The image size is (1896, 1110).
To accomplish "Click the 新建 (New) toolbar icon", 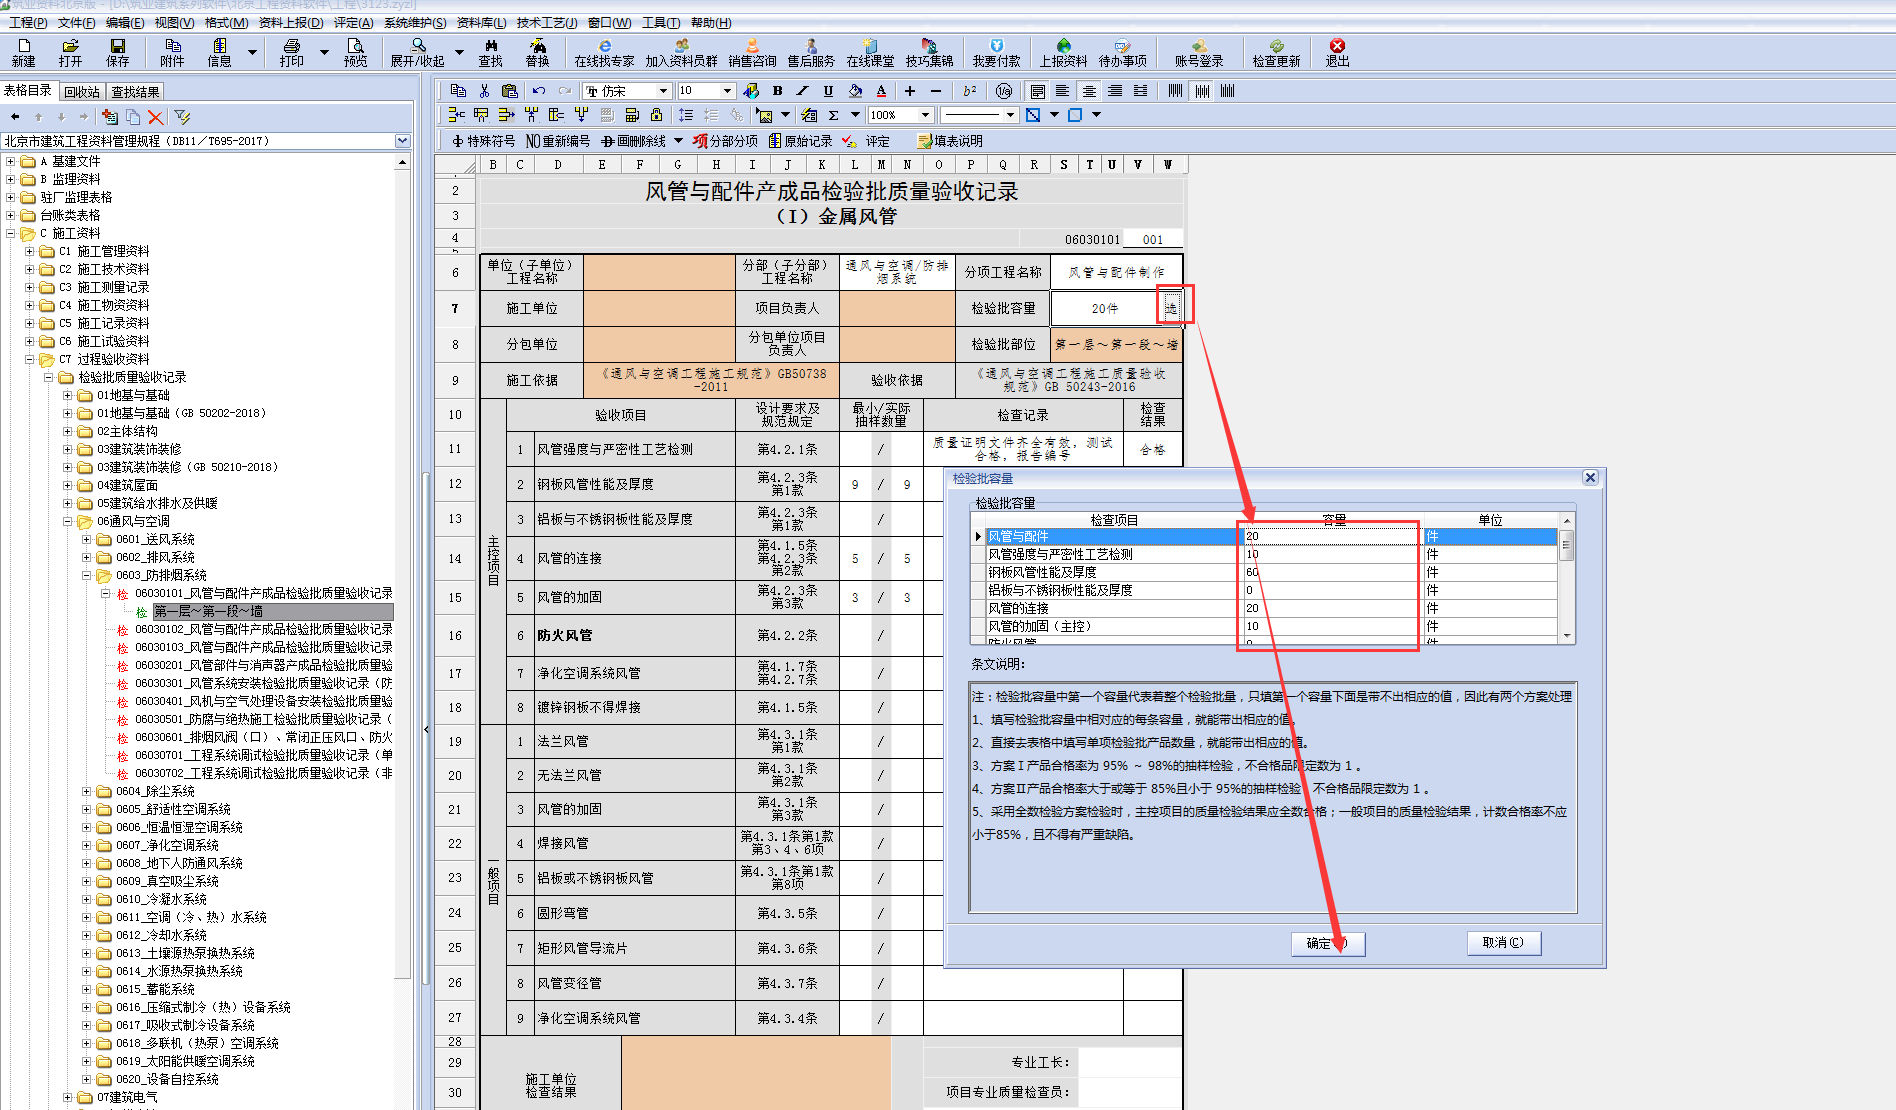I will click(24, 52).
